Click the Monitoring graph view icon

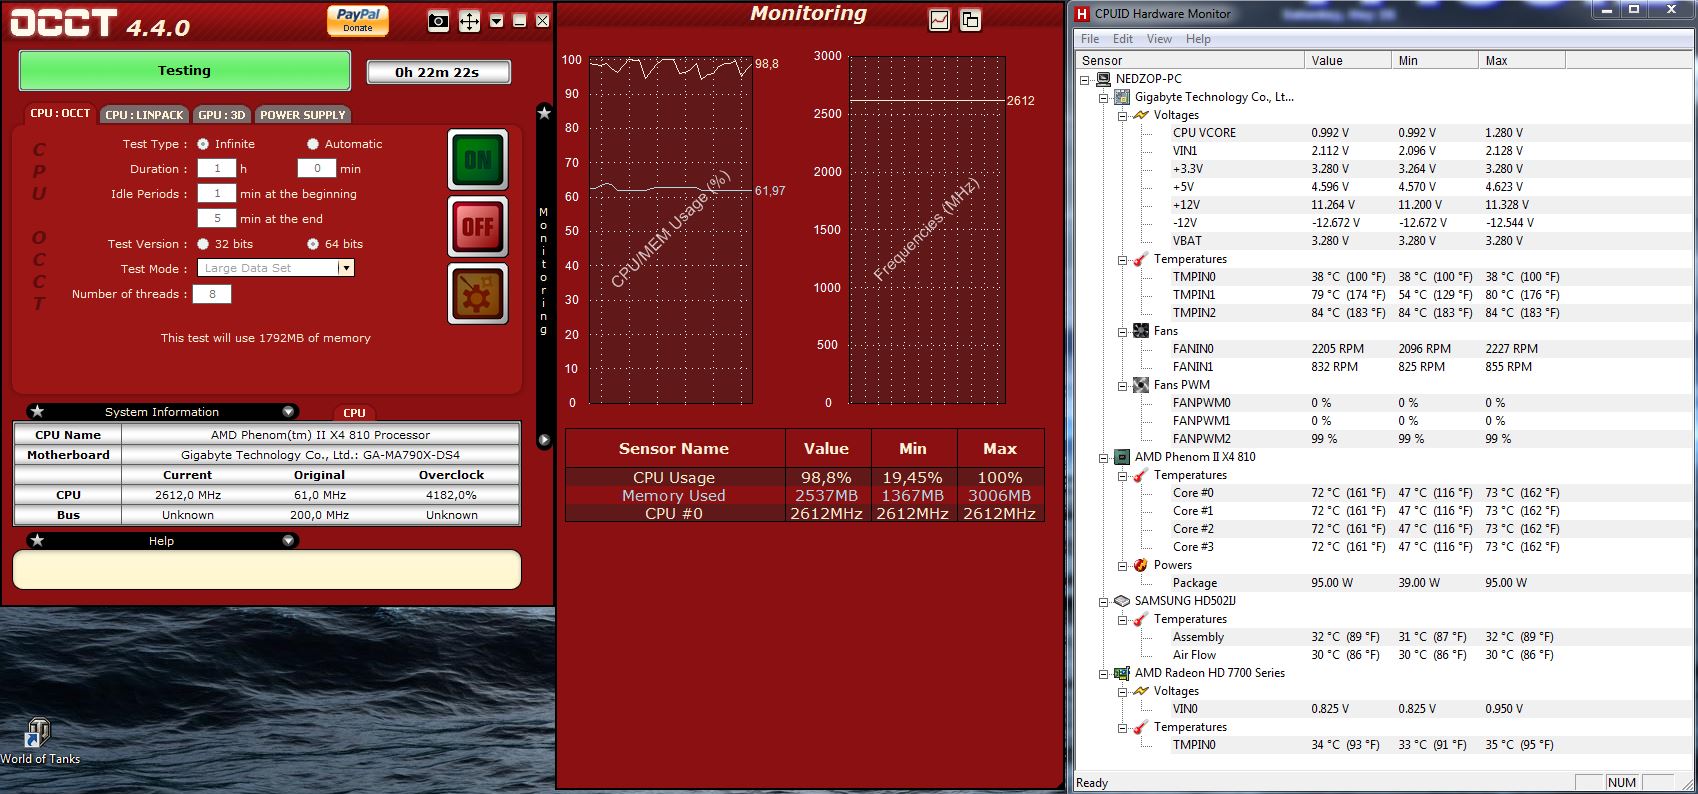click(x=939, y=20)
